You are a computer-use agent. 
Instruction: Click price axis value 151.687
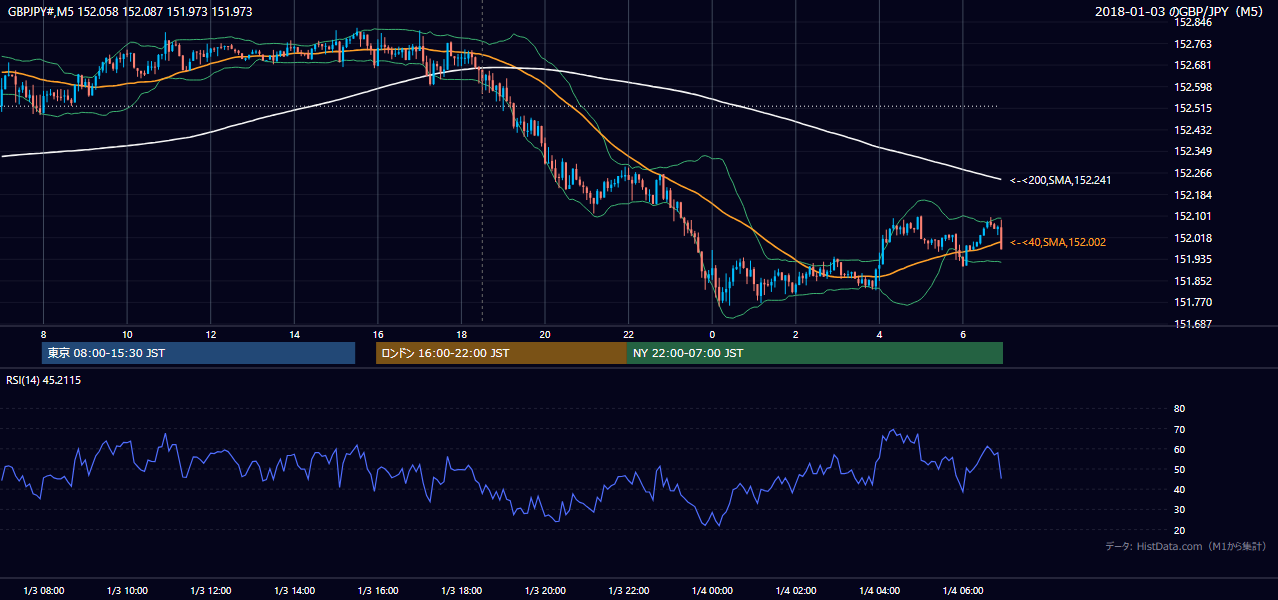click(1193, 324)
